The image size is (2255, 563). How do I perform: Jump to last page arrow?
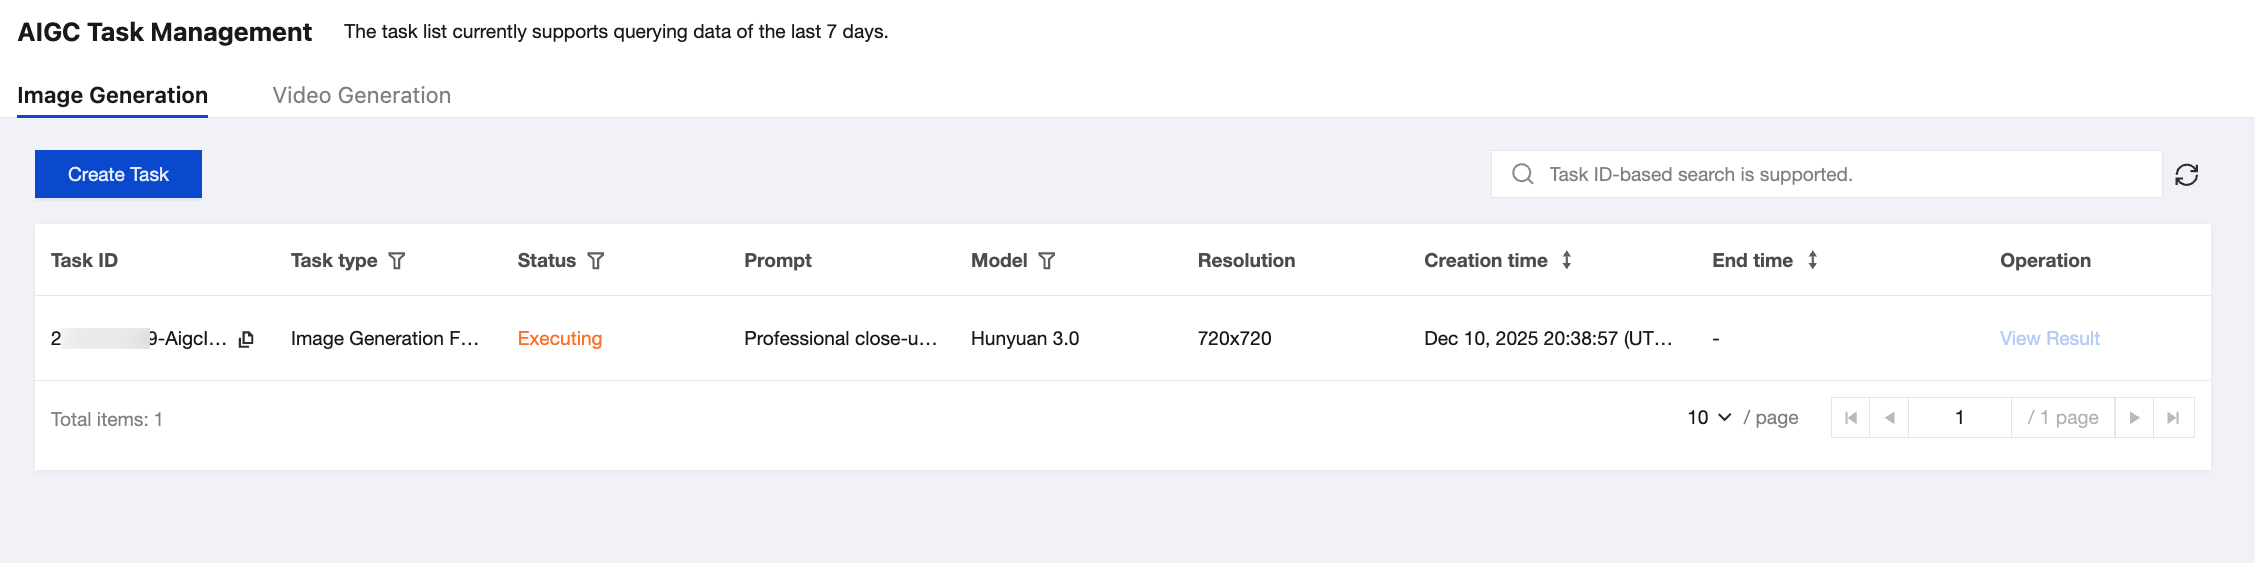pyautogui.click(x=2173, y=418)
